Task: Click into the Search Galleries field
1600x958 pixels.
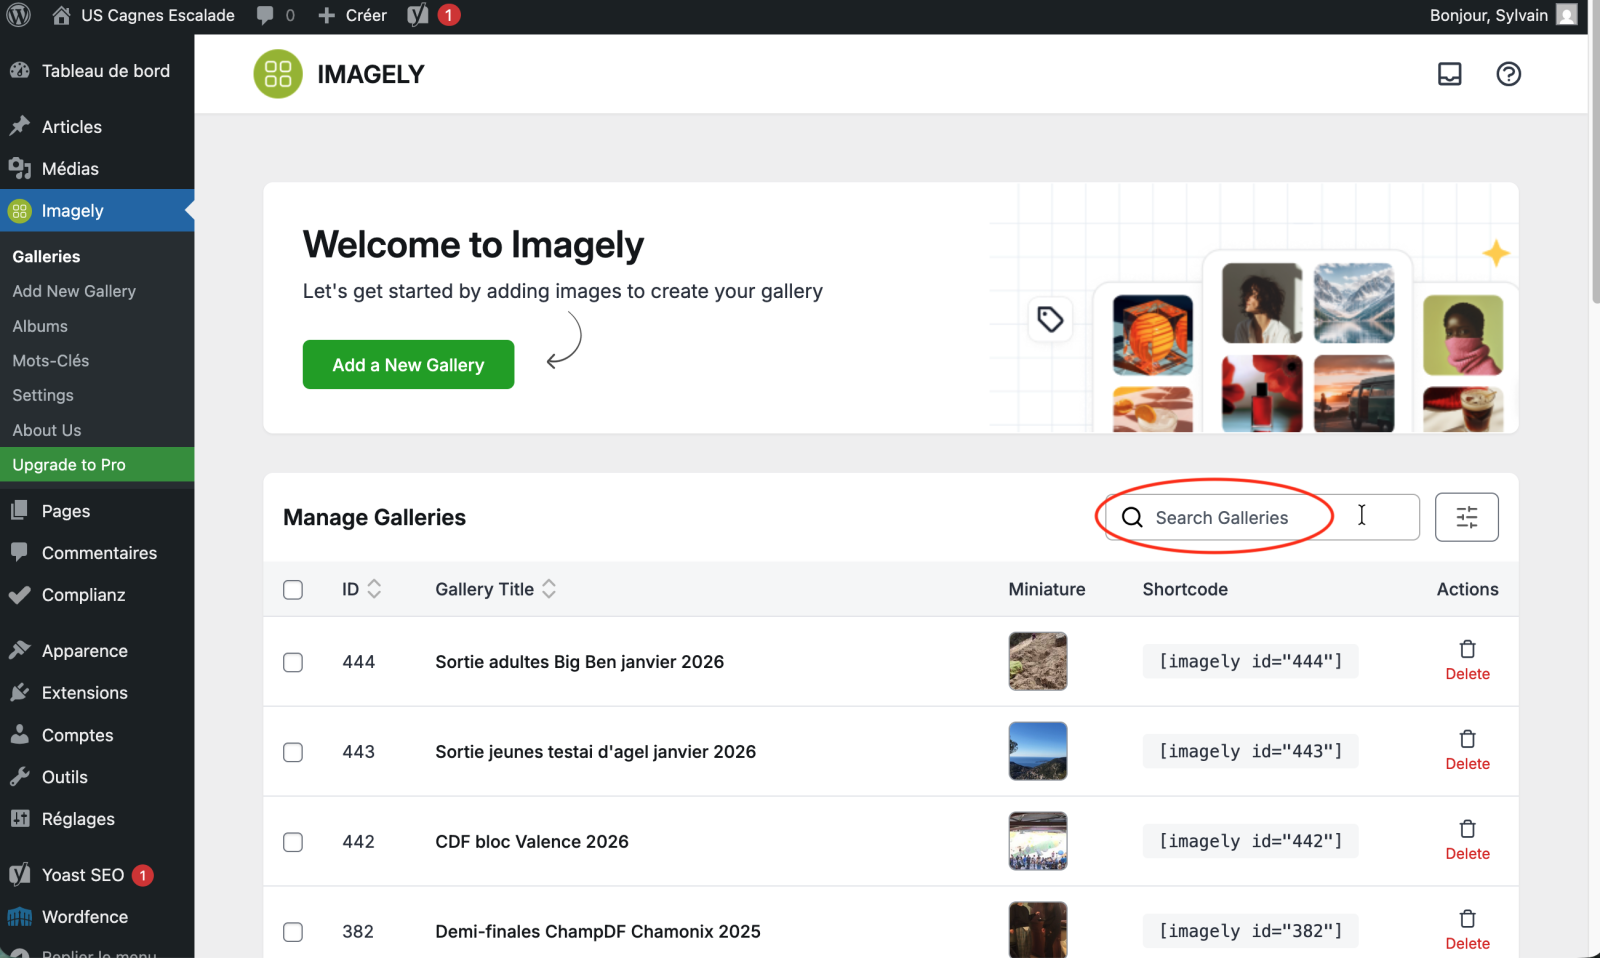Action: 1260,517
